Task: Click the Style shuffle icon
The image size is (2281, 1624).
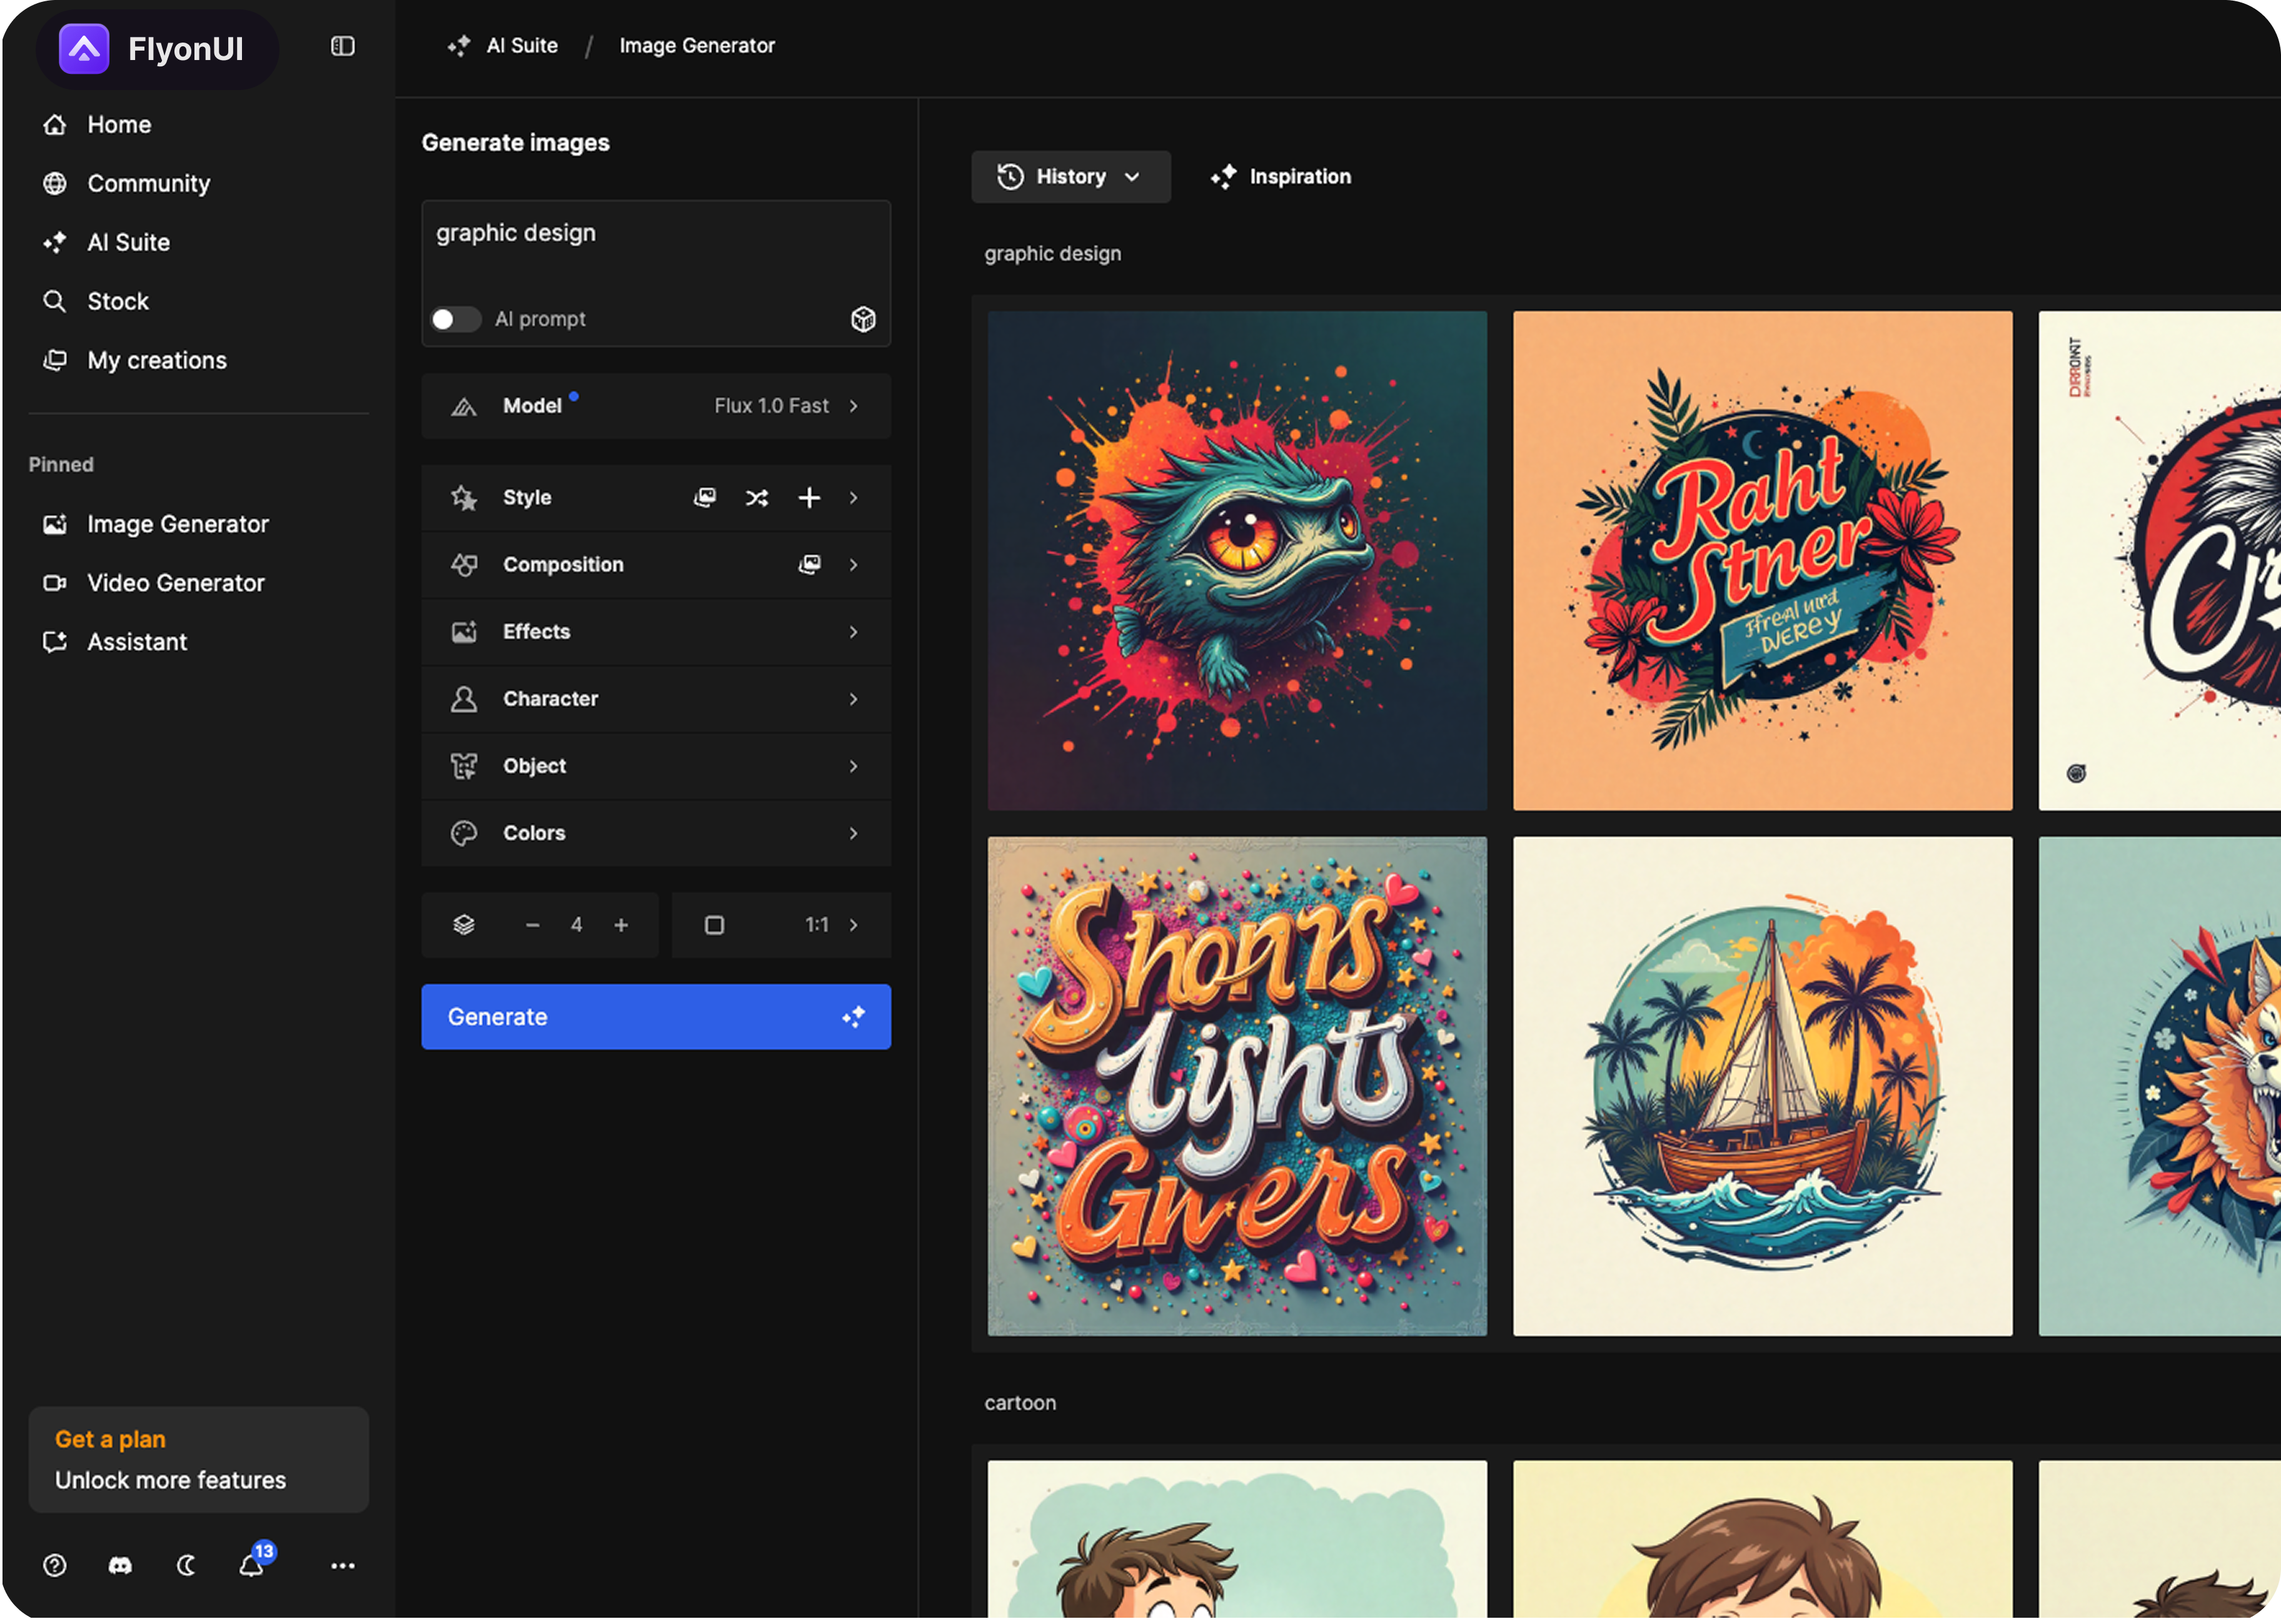Action: (x=757, y=498)
